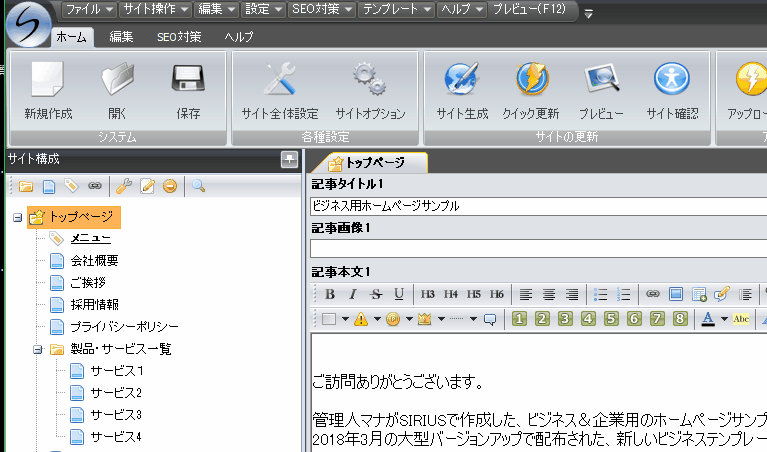The image size is (767, 452).
Task: Click the crown ranking icon
Action: coord(425,319)
